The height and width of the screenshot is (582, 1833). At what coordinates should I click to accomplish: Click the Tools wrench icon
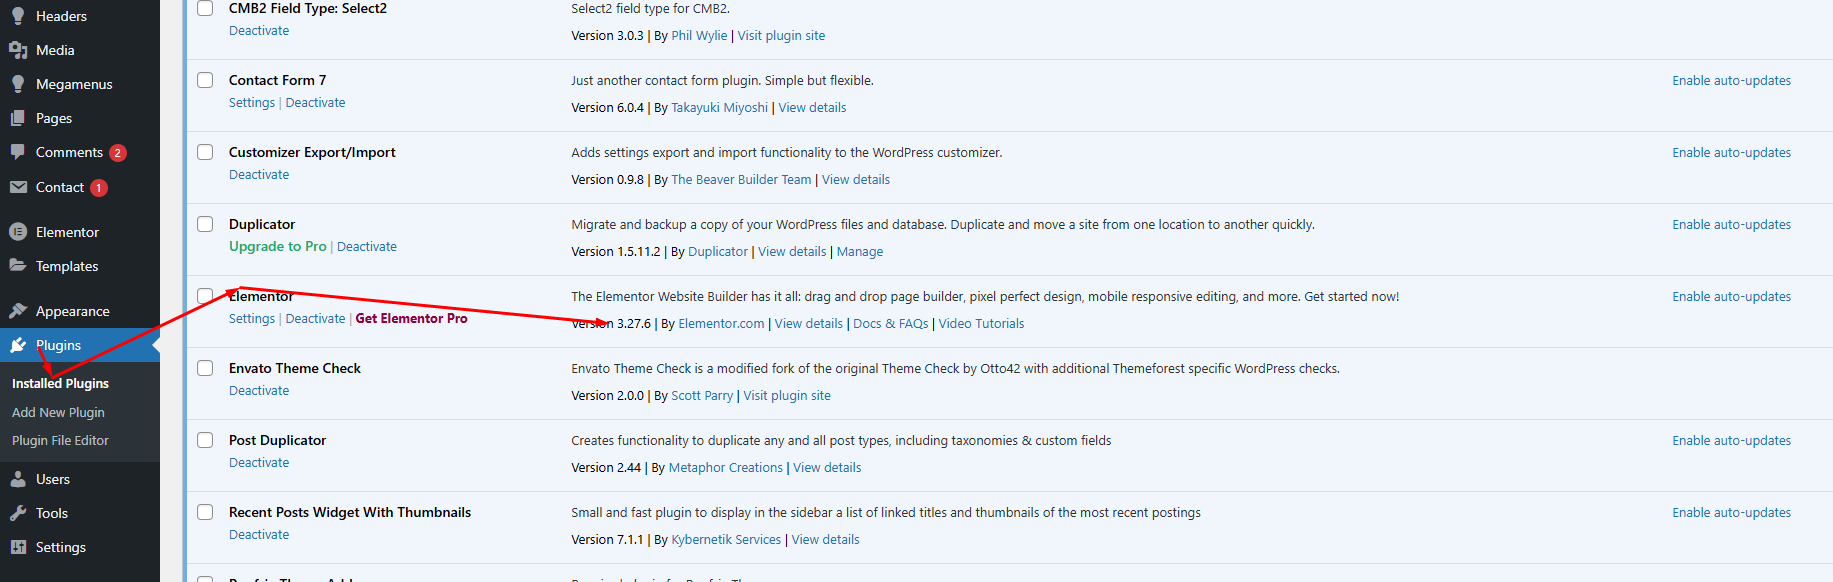(x=18, y=513)
